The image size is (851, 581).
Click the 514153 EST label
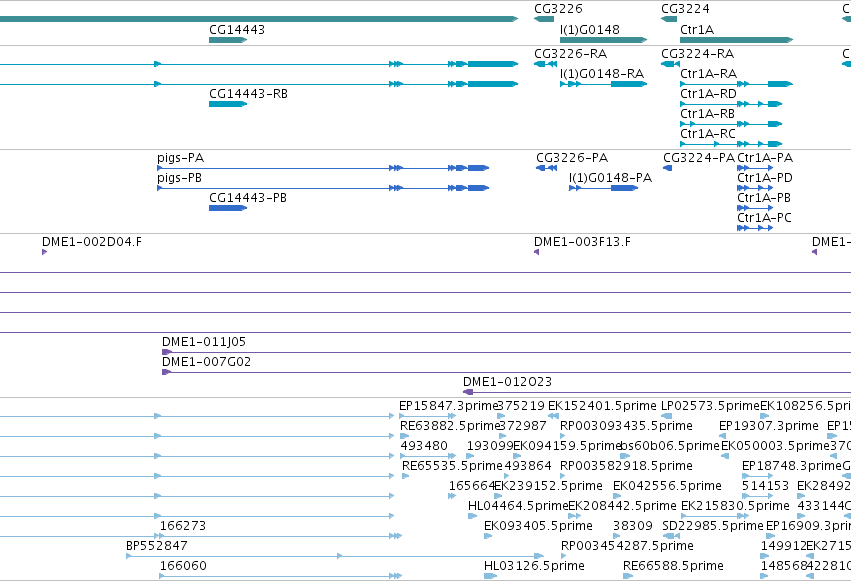(765, 486)
